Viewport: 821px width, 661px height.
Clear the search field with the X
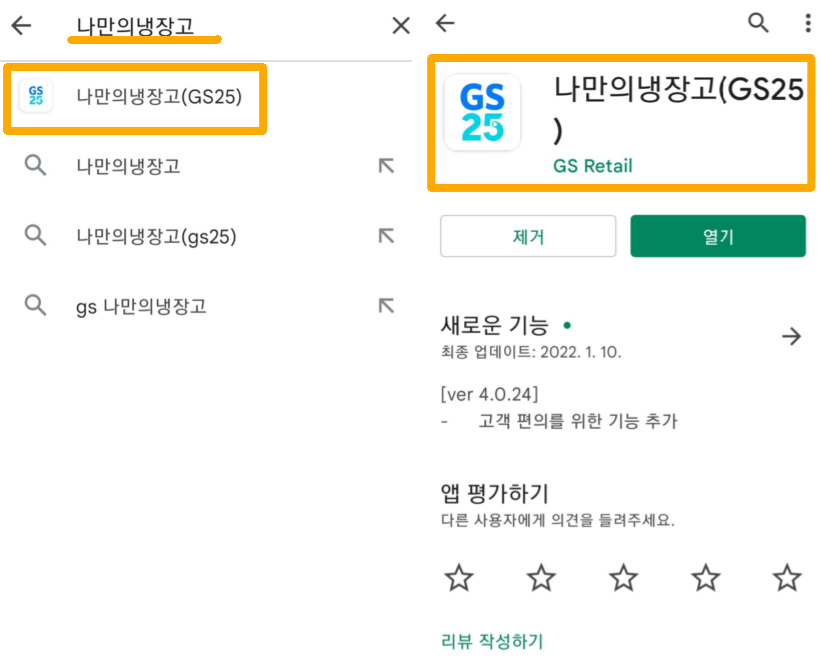400,25
